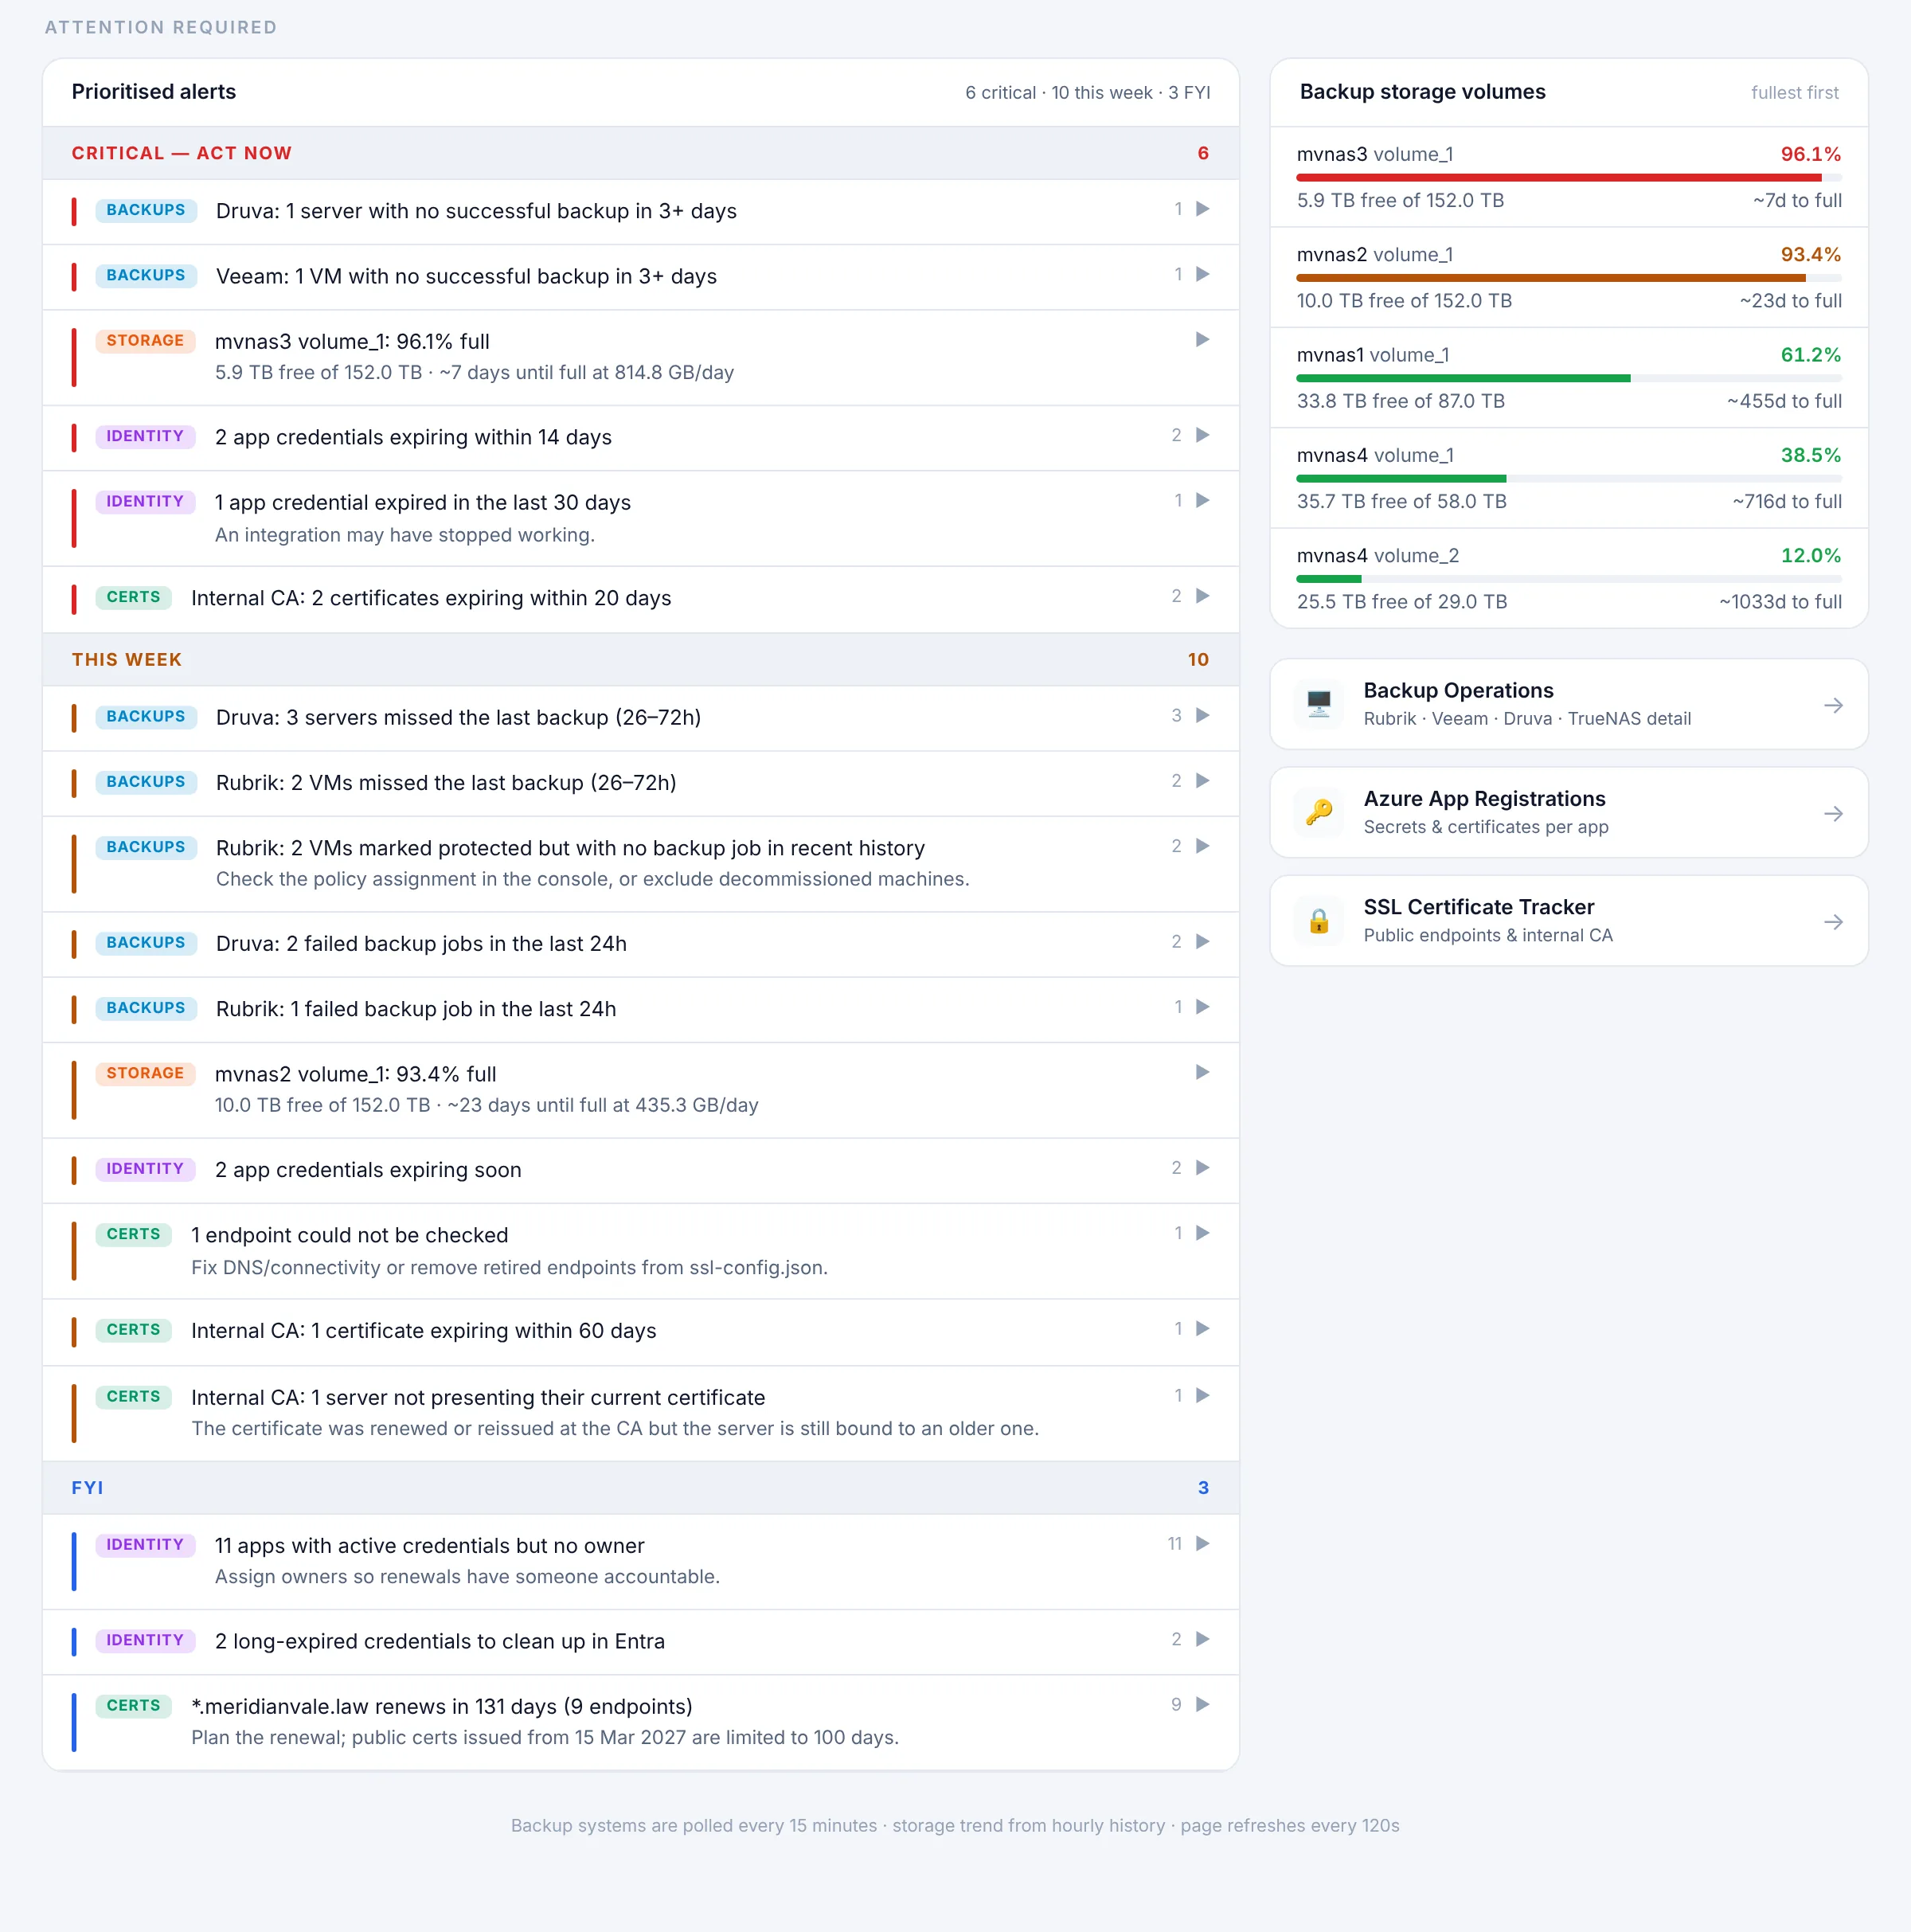1911x1932 pixels.
Task: Click the mvnas3 volume_1 usage bar
Action: tap(1568, 178)
